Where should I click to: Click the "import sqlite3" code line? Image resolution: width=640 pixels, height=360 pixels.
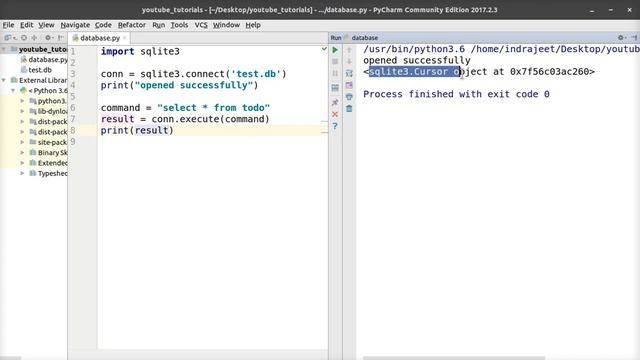[x=140, y=51]
